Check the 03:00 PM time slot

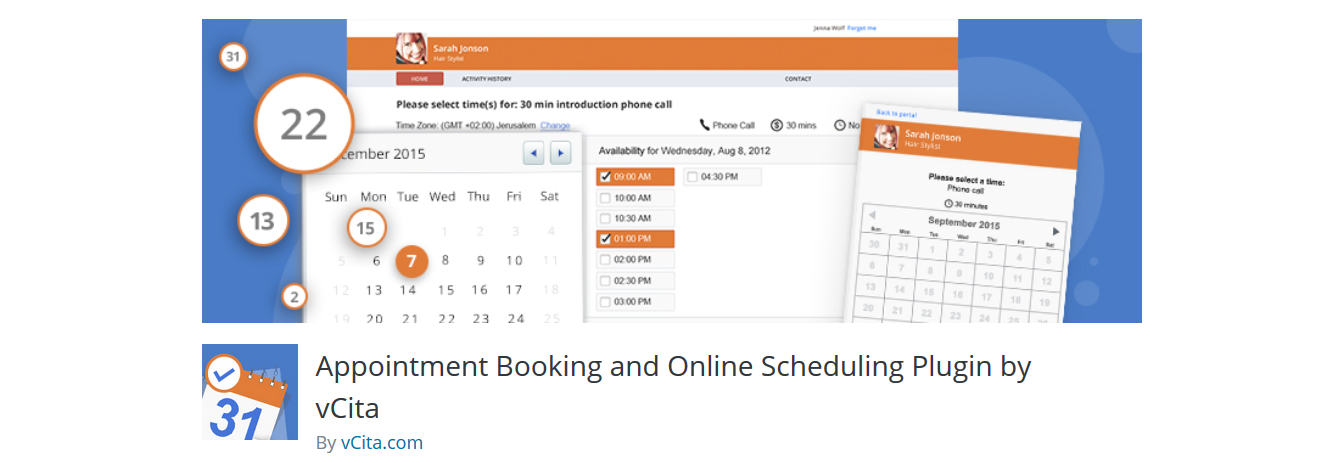click(x=604, y=302)
